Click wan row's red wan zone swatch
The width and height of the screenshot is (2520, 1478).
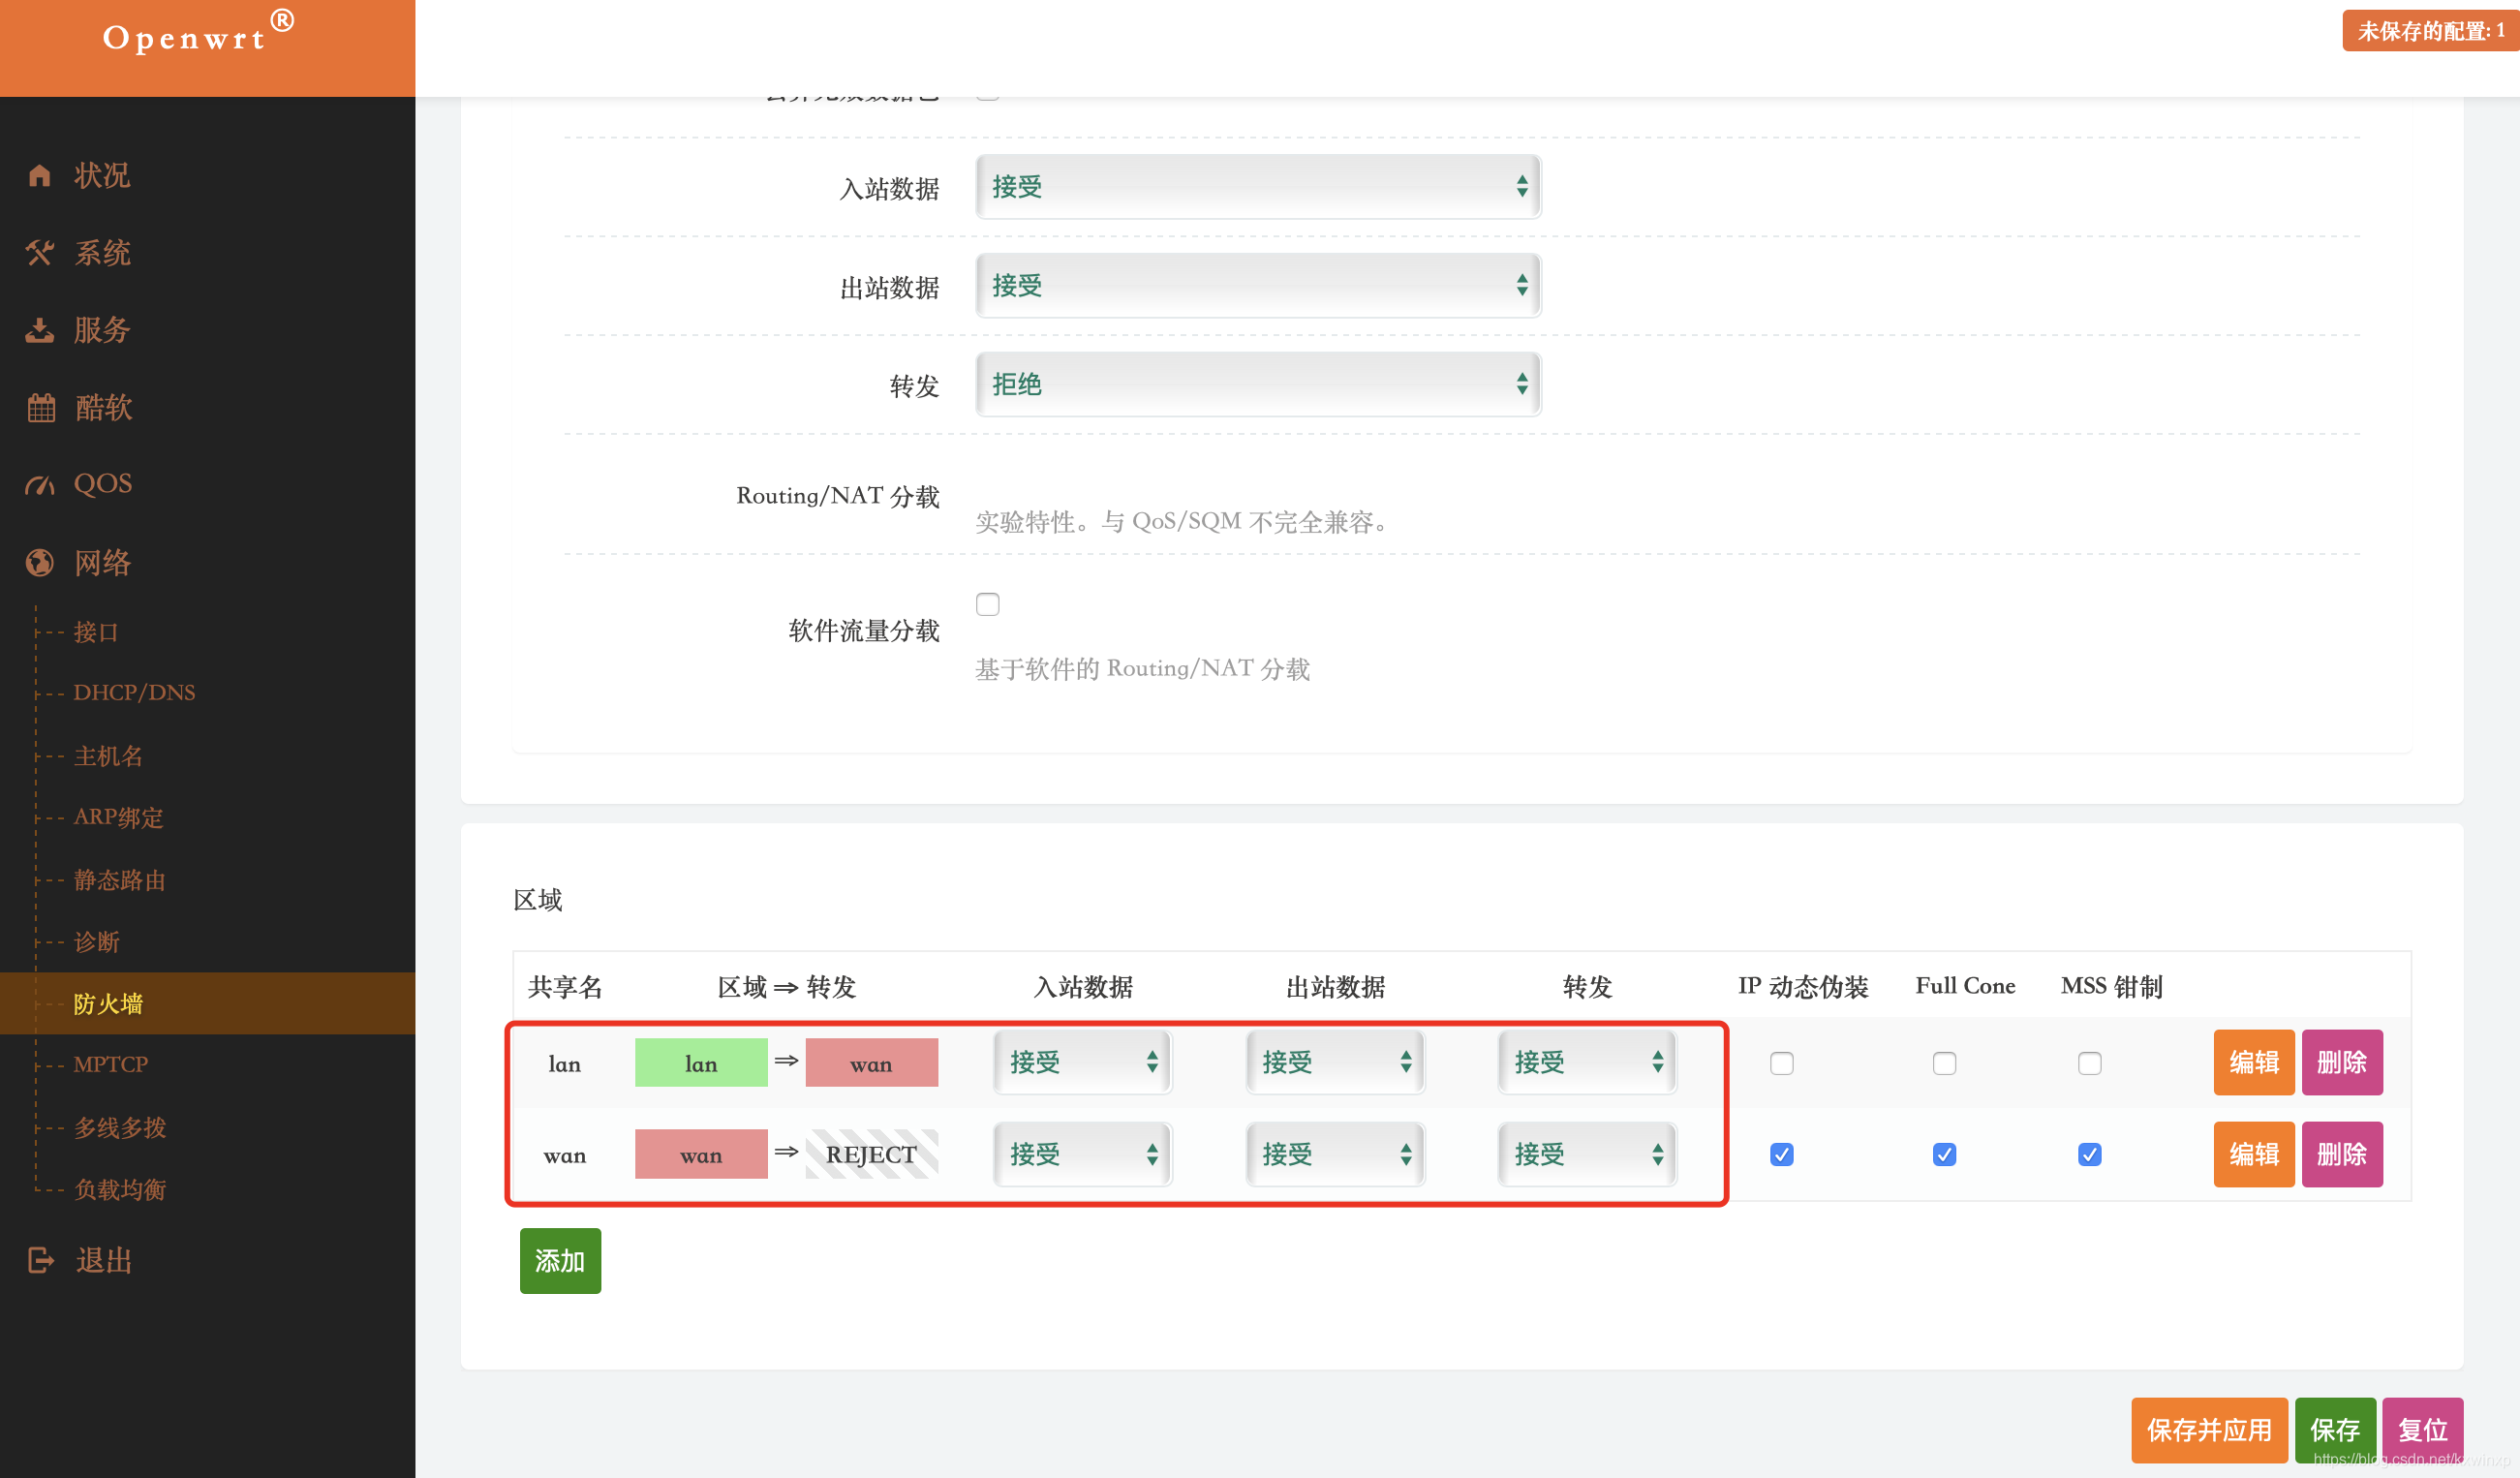click(x=701, y=1155)
